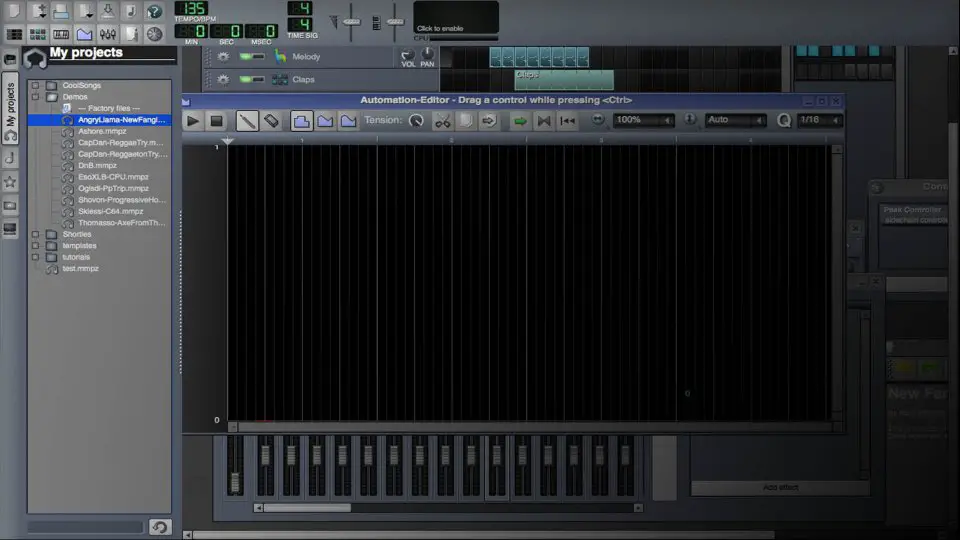Open My home sidebar tab
Screen dimensions: 960x540
(10, 206)
